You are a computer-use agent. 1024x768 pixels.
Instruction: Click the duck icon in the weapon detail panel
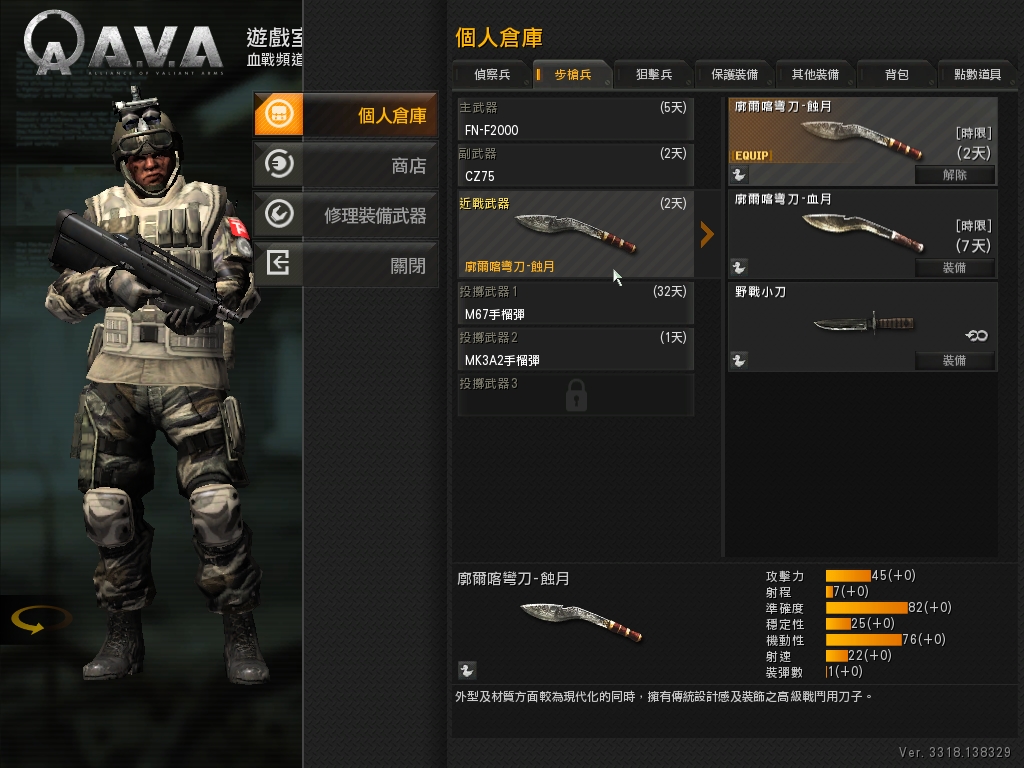466,670
